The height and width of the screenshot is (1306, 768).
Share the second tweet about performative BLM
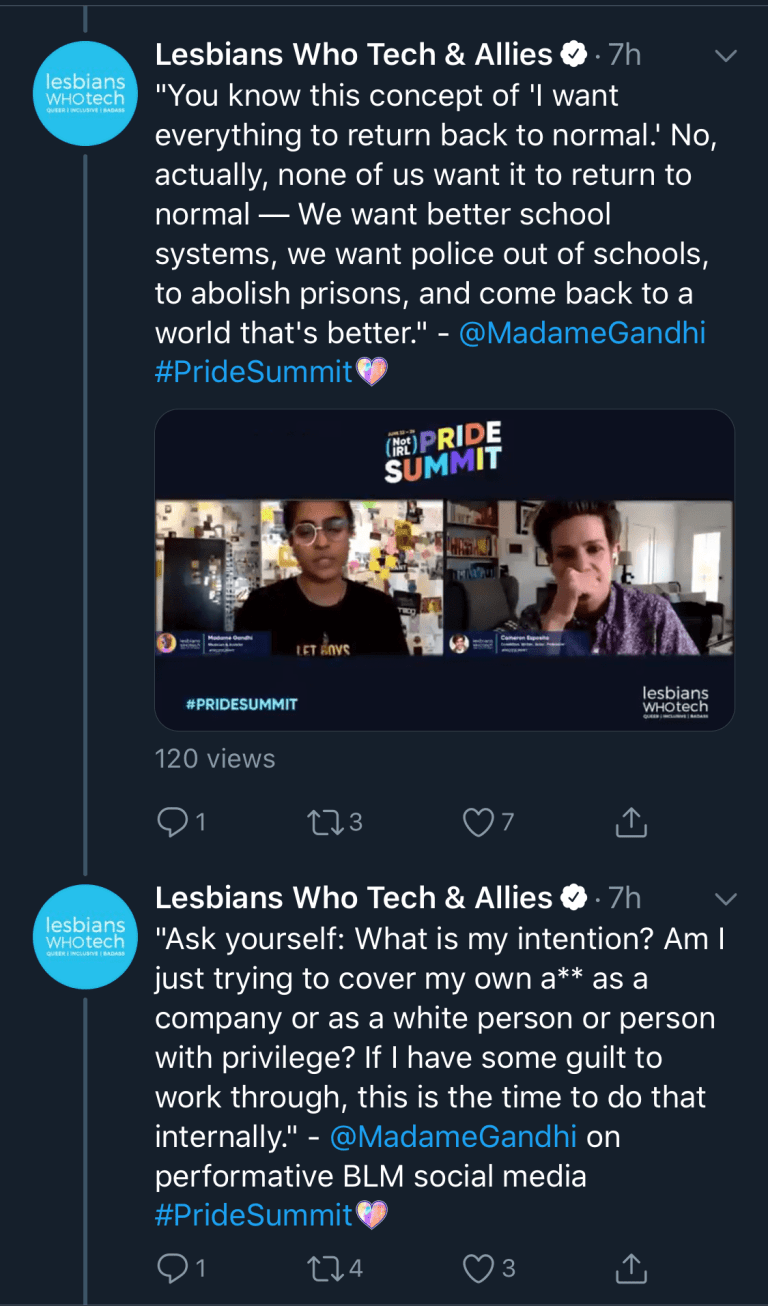tap(632, 1269)
